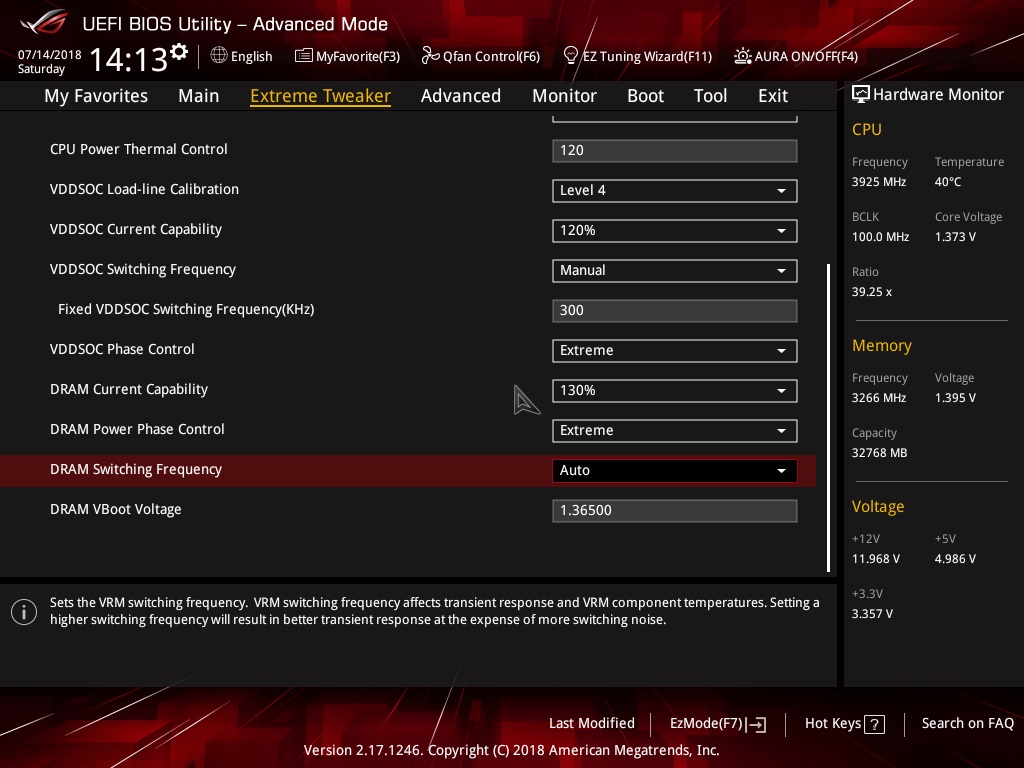Select CPU Power Thermal Control label
Viewport: 1024px width, 768px height.
pos(138,149)
